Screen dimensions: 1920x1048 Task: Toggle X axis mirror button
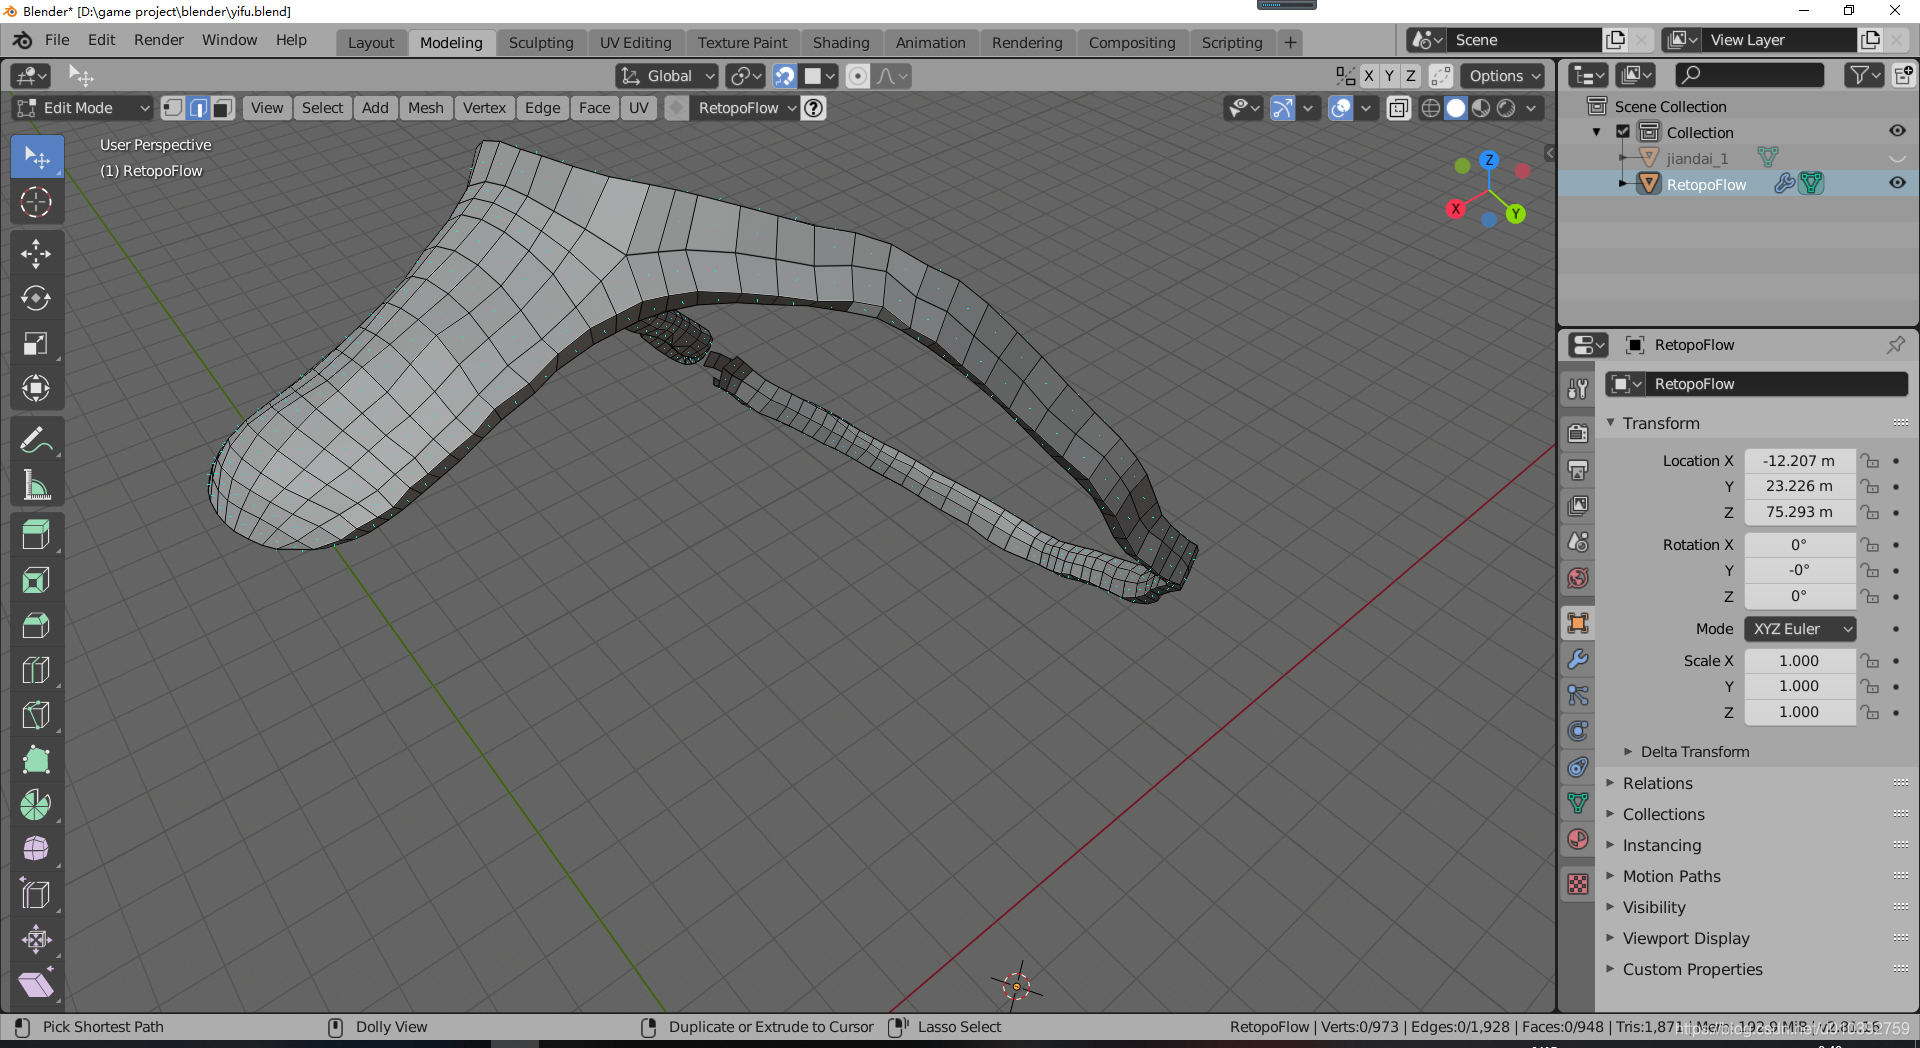(1369, 76)
